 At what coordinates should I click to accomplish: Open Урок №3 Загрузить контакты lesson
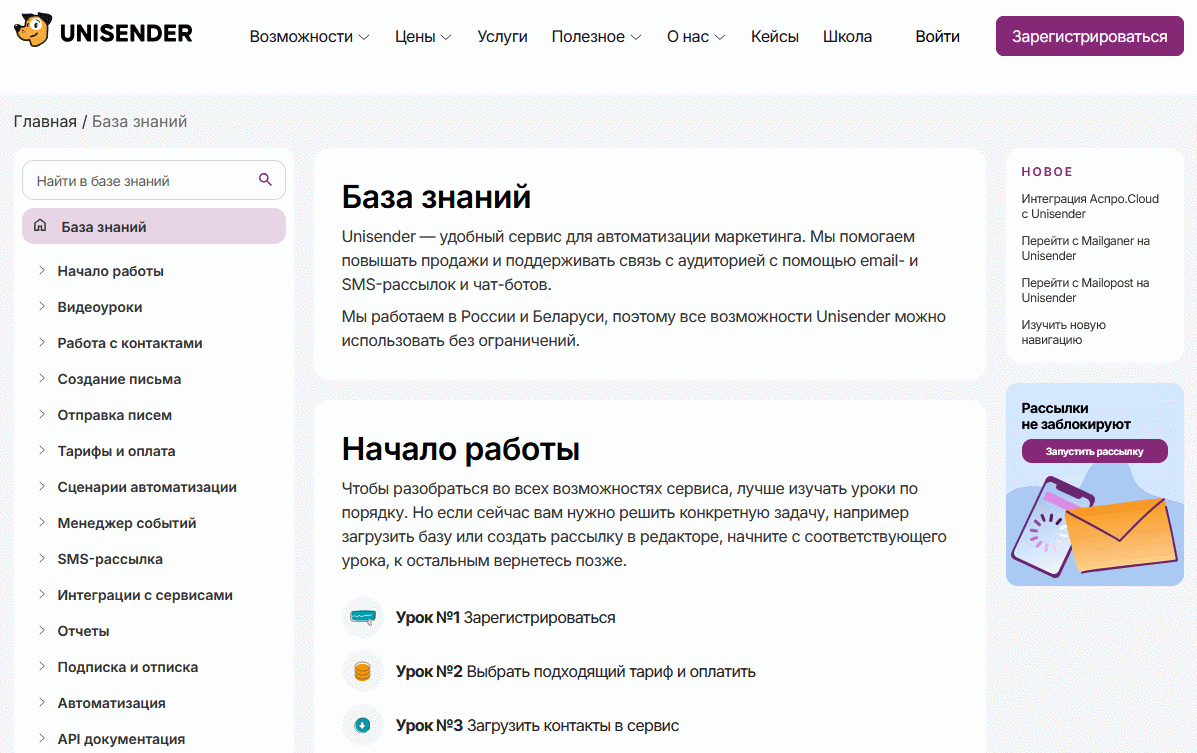[537, 726]
